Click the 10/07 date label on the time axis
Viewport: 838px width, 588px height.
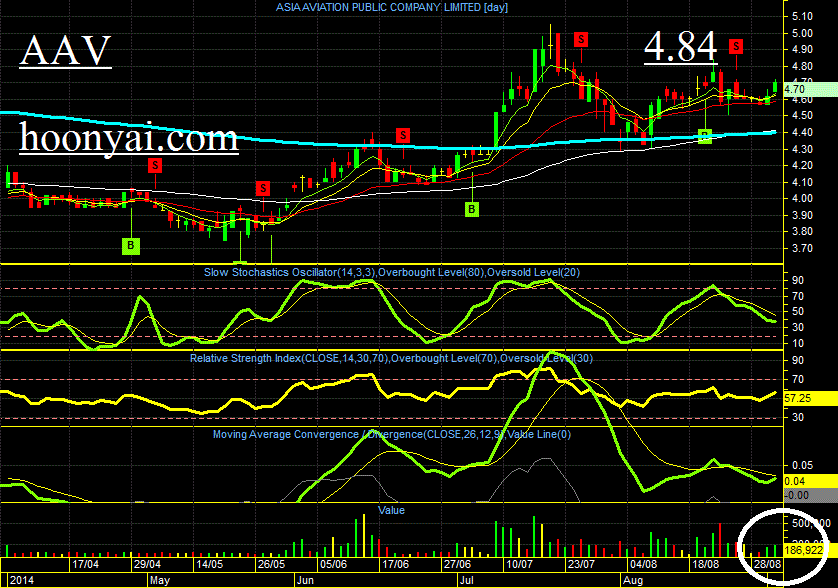pos(519,564)
